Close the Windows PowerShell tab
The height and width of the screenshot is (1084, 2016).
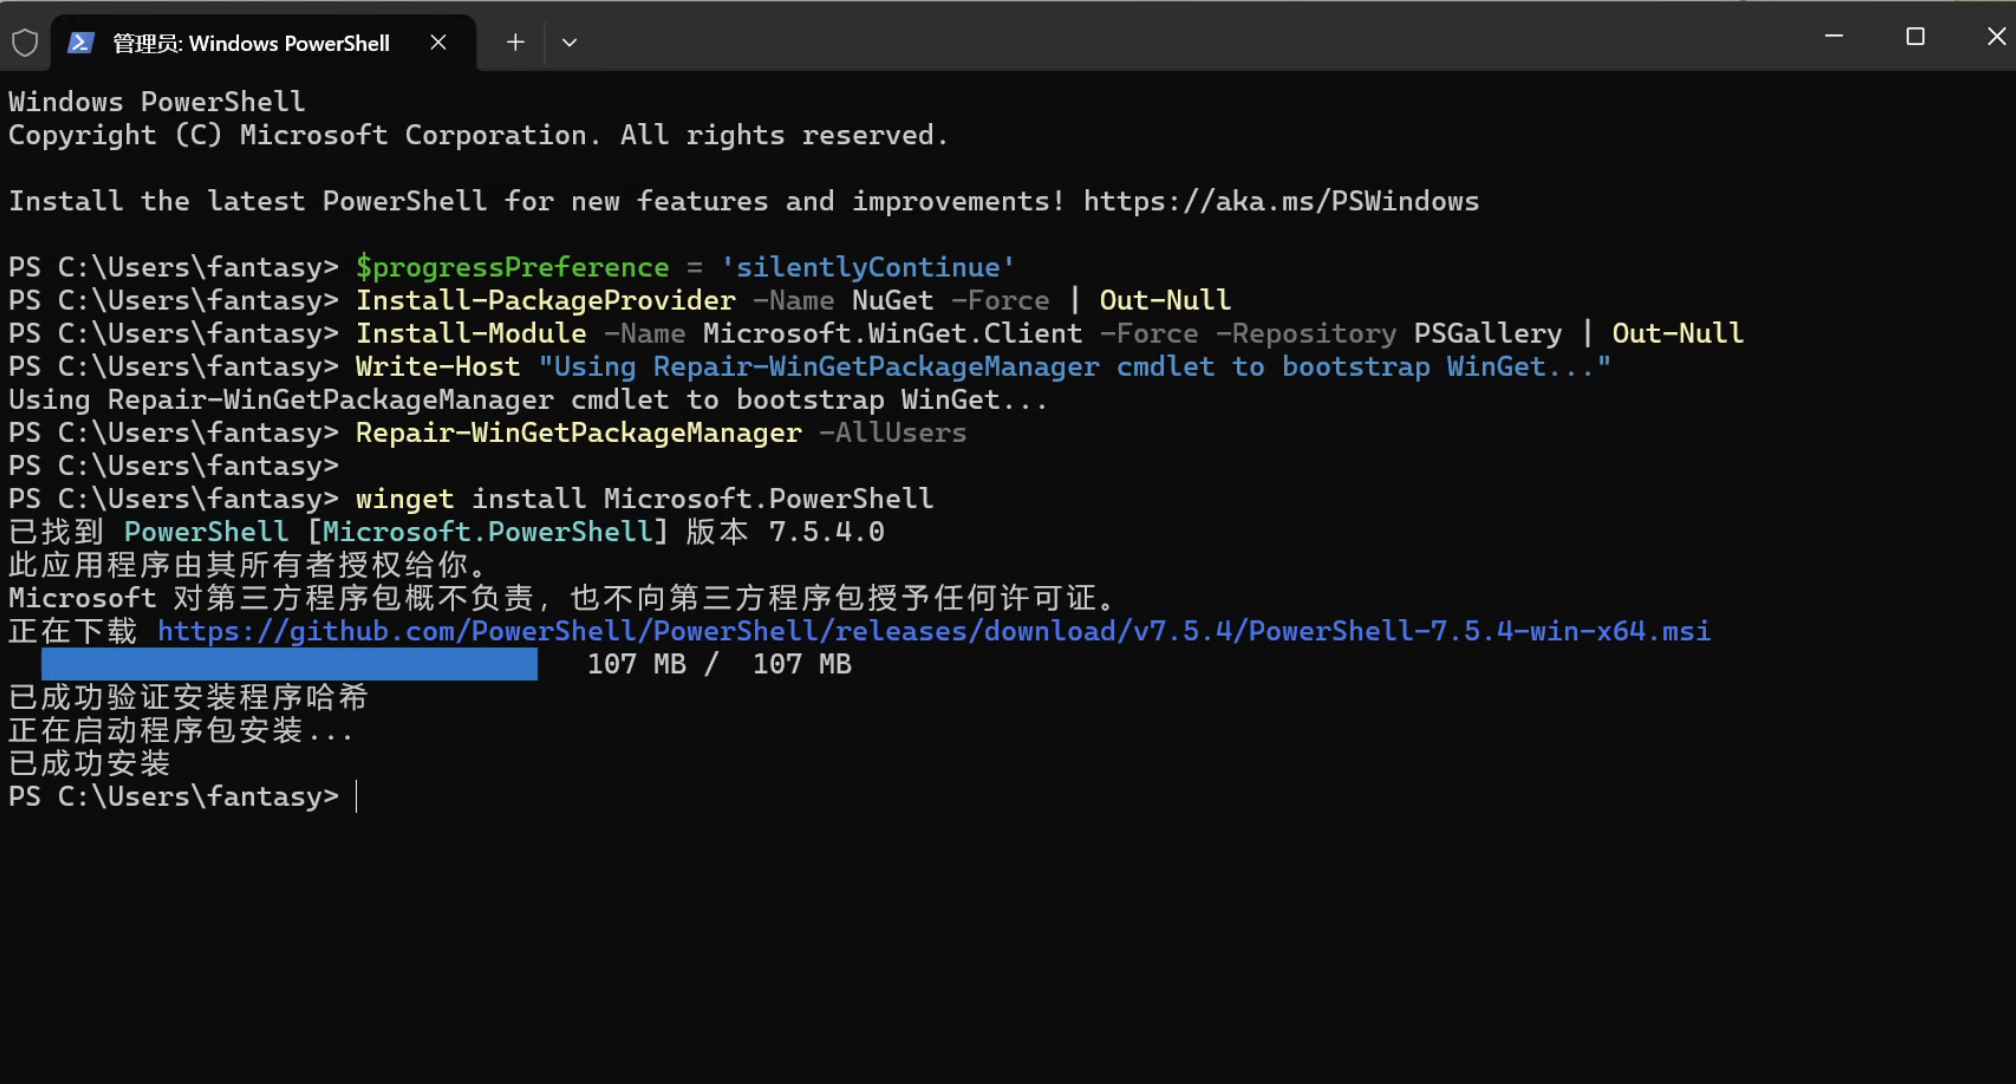tap(438, 42)
